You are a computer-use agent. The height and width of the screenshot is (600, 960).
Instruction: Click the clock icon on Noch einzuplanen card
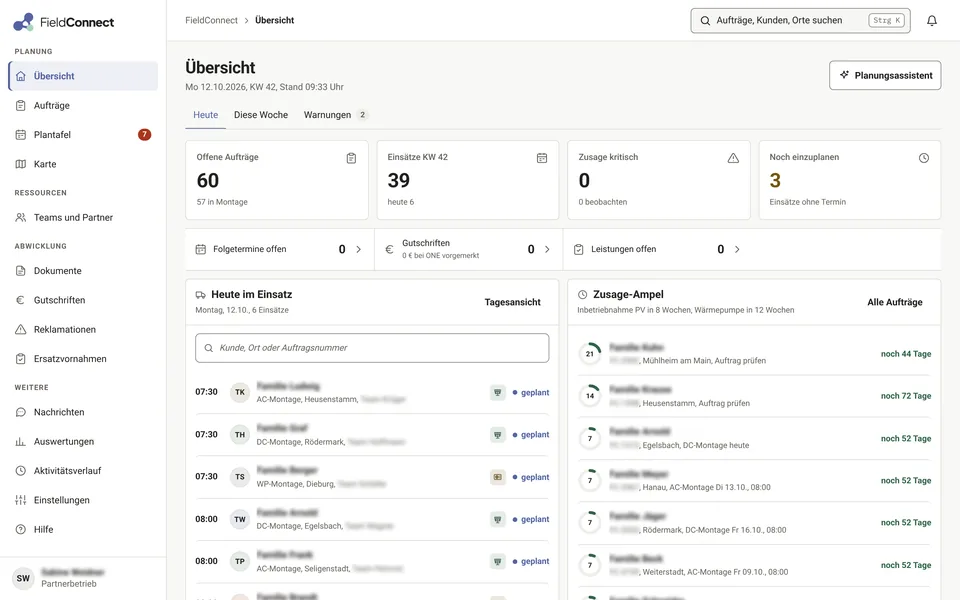point(924,158)
